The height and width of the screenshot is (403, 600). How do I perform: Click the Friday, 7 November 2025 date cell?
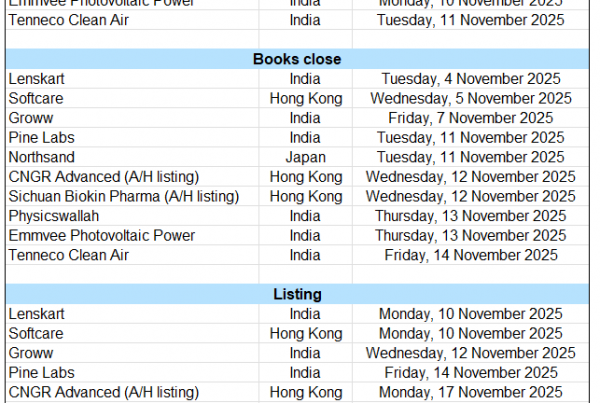471,118
